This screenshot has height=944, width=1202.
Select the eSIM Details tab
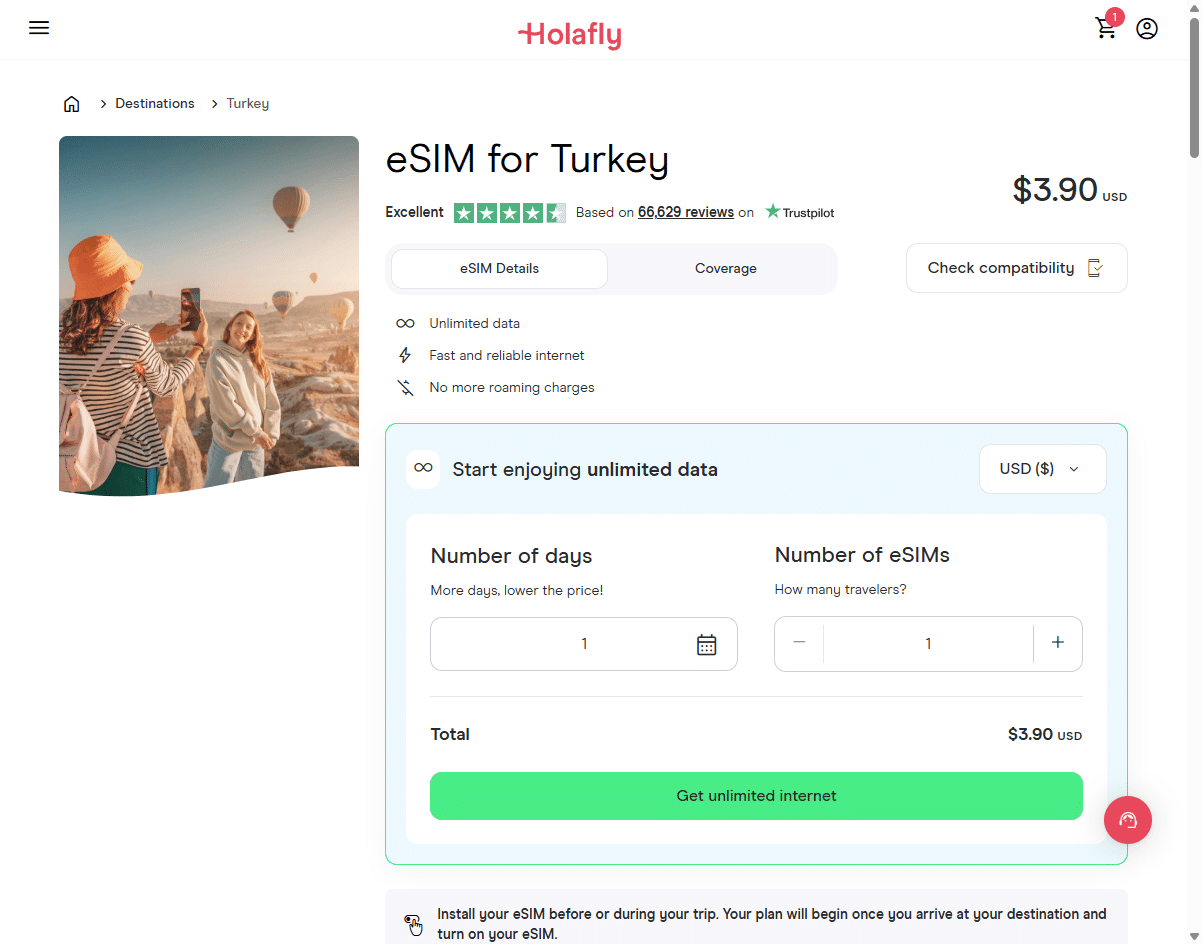pos(499,268)
